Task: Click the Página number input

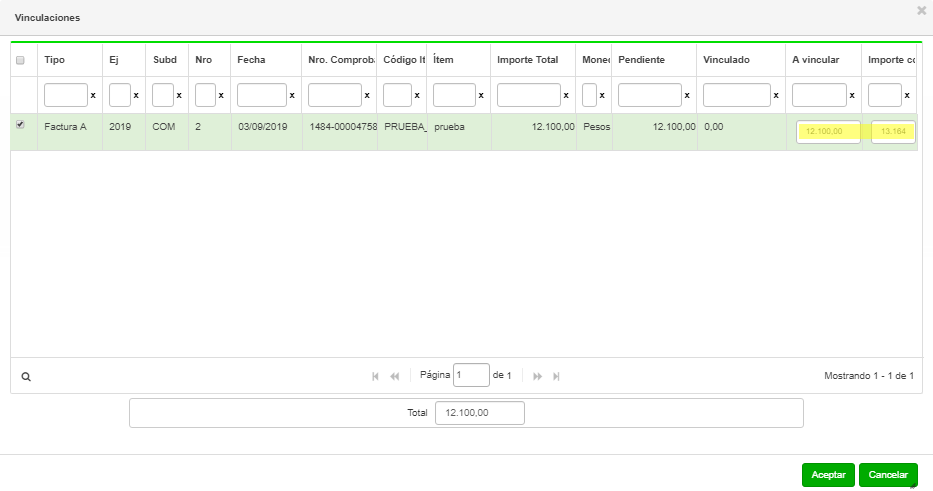Action: [471, 376]
